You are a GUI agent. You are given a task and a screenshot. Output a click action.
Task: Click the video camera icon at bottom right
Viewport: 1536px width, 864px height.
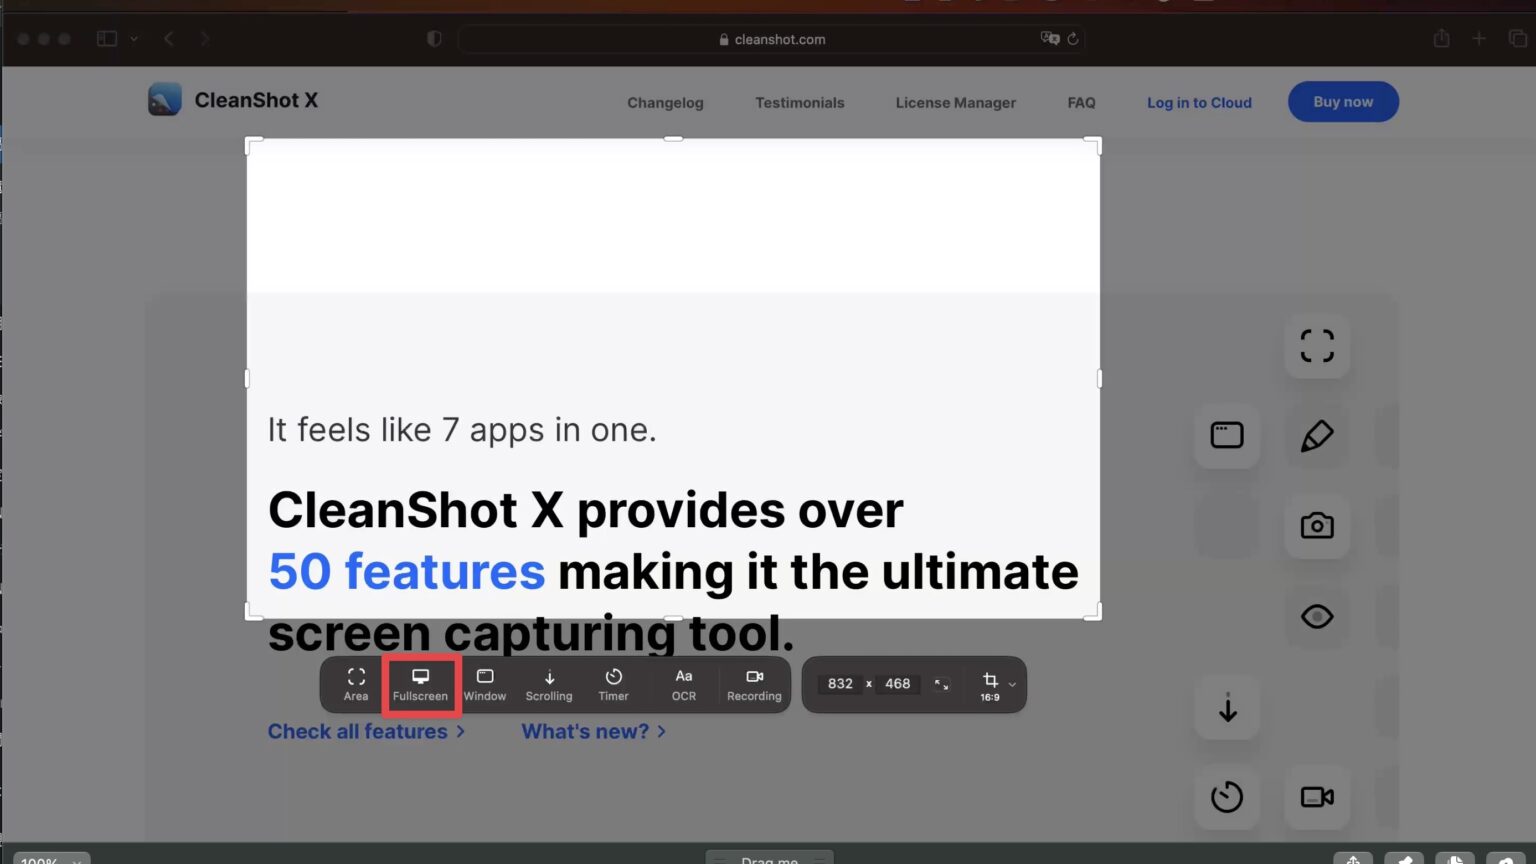[x=1317, y=797]
